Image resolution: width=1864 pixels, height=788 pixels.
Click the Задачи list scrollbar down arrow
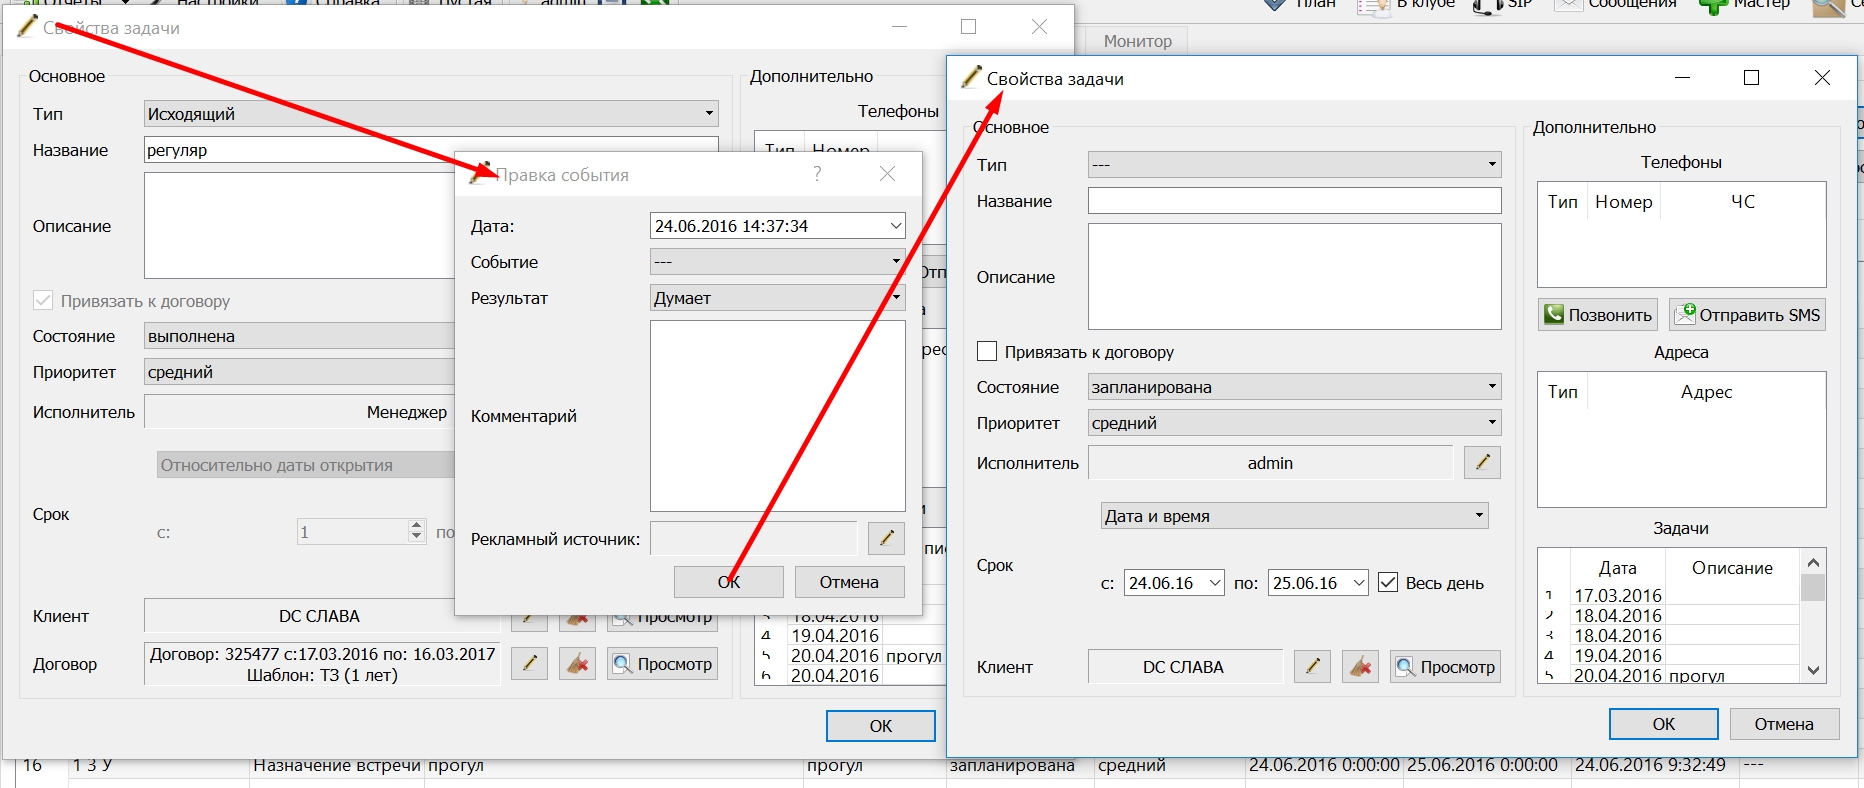[x=1814, y=671]
